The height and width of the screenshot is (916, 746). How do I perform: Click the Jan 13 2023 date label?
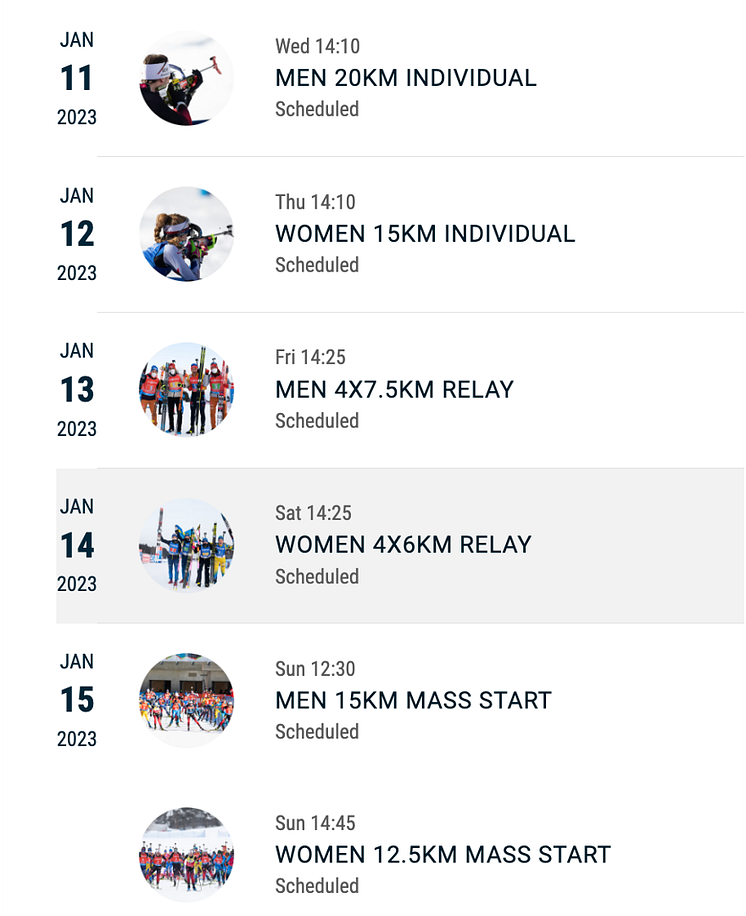point(77,389)
